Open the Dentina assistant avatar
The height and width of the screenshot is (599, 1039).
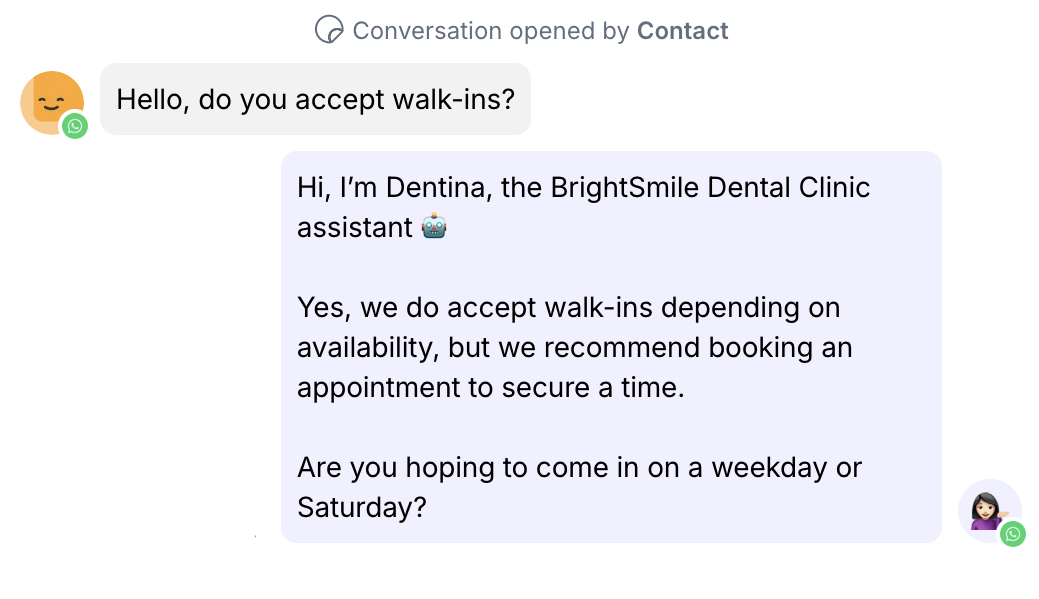[986, 509]
